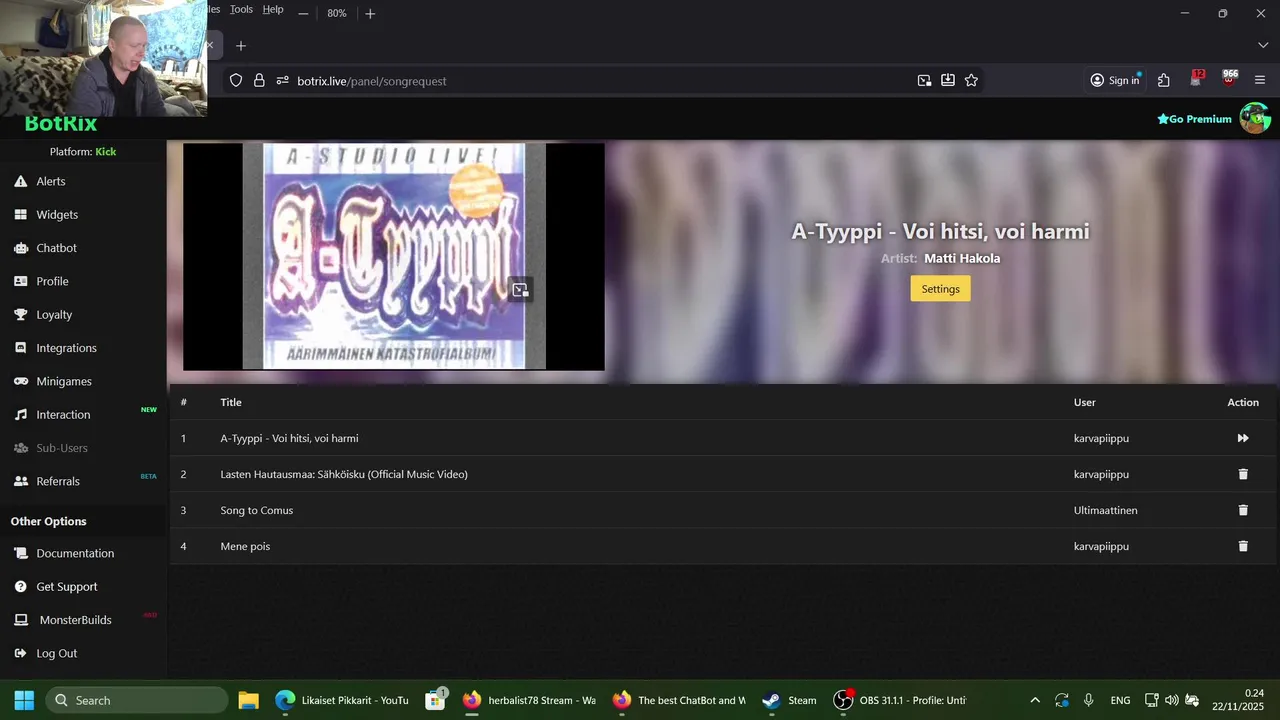
Task: Open Microsoft Store from taskbar
Action: click(435, 700)
